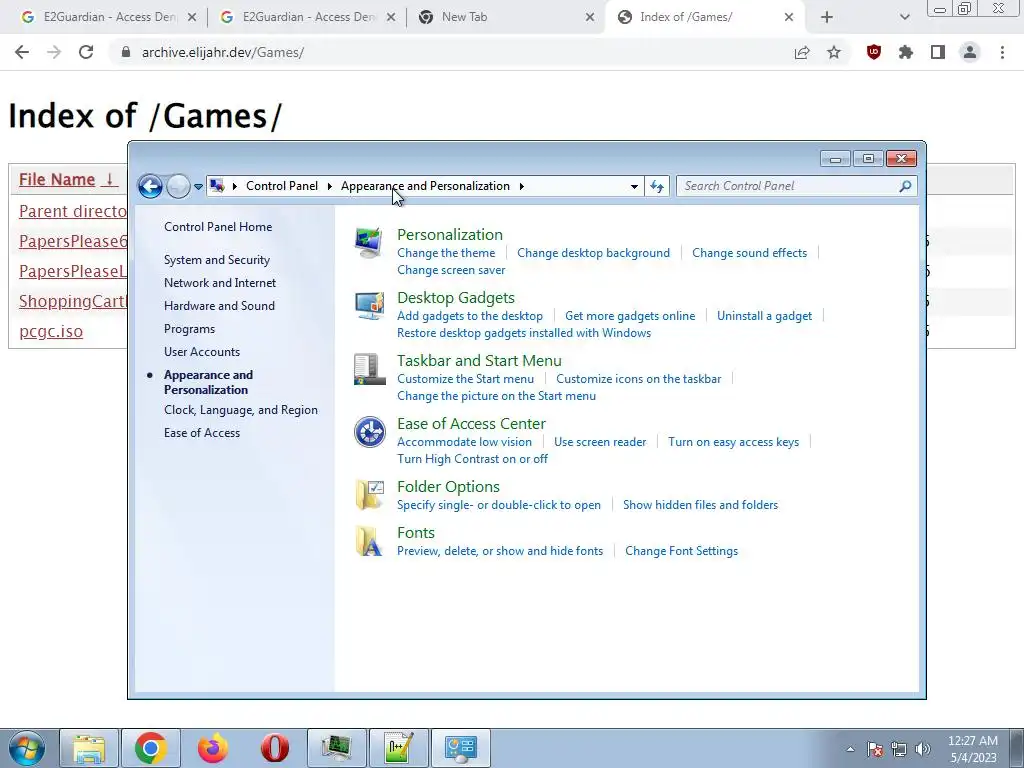Click Uninstall a gadget link
This screenshot has height=768, width=1024.
tap(765, 316)
